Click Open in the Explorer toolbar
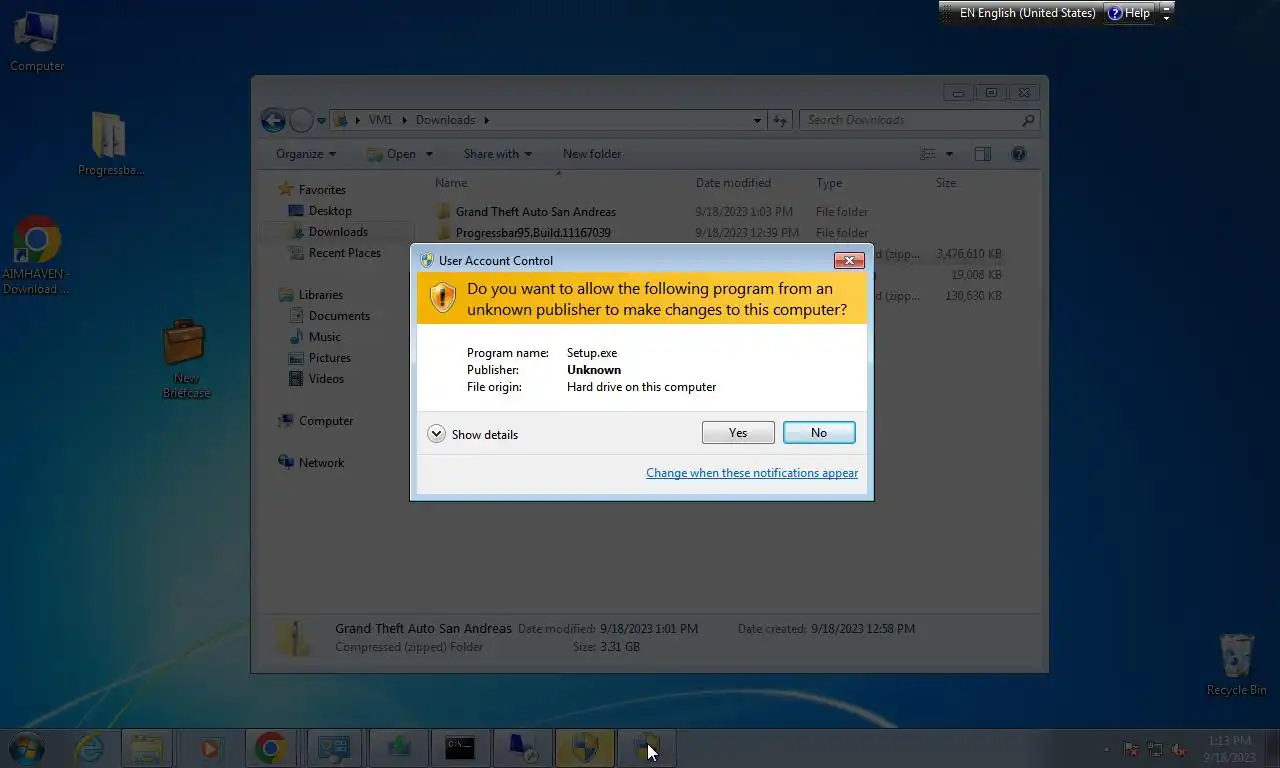Viewport: 1280px width, 768px height. 391,154
